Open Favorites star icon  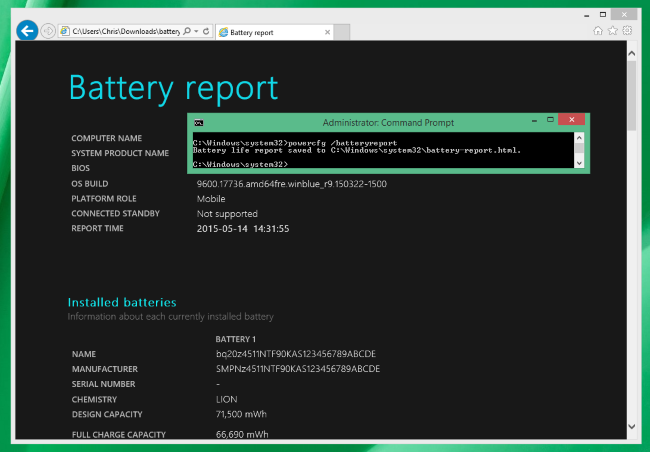coord(613,31)
